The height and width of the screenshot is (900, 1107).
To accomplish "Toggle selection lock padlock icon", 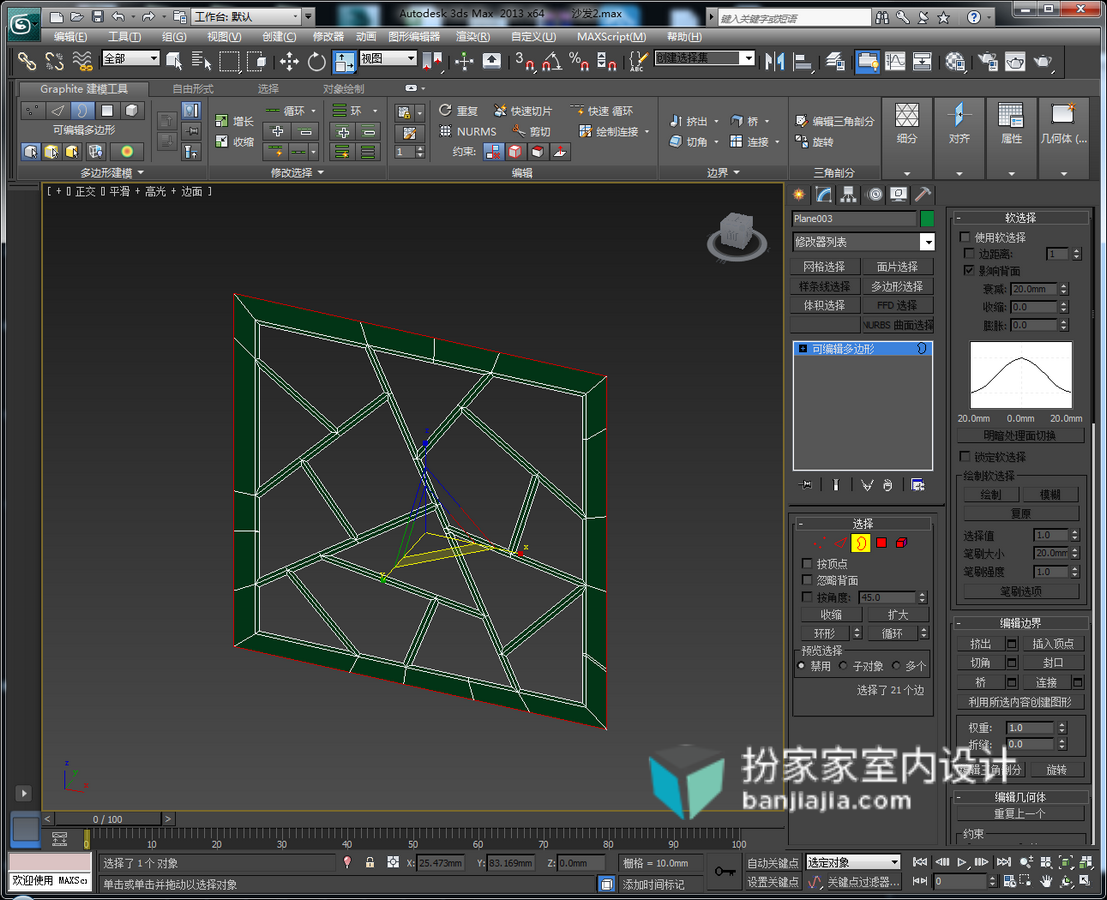I will coord(369,863).
